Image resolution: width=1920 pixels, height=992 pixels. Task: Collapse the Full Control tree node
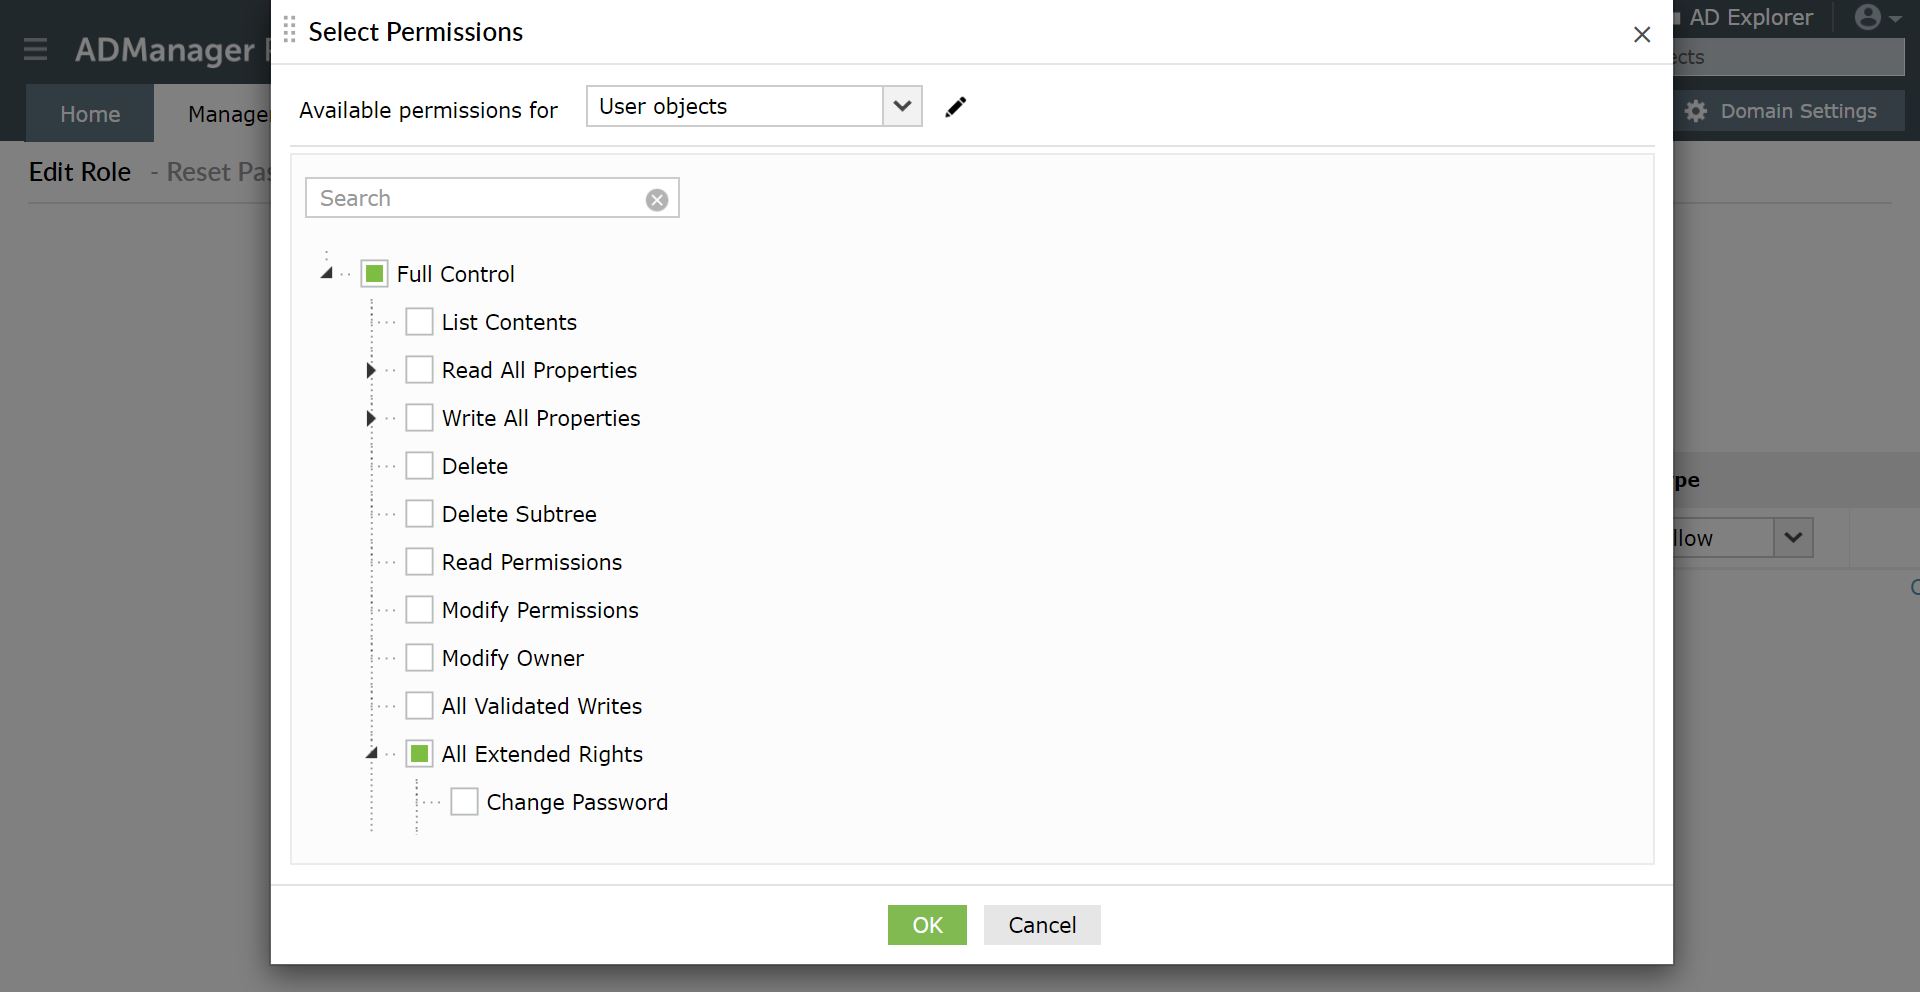327,273
